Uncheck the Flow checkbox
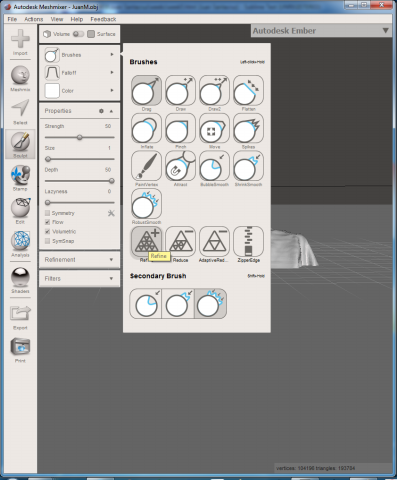 click(x=47, y=222)
